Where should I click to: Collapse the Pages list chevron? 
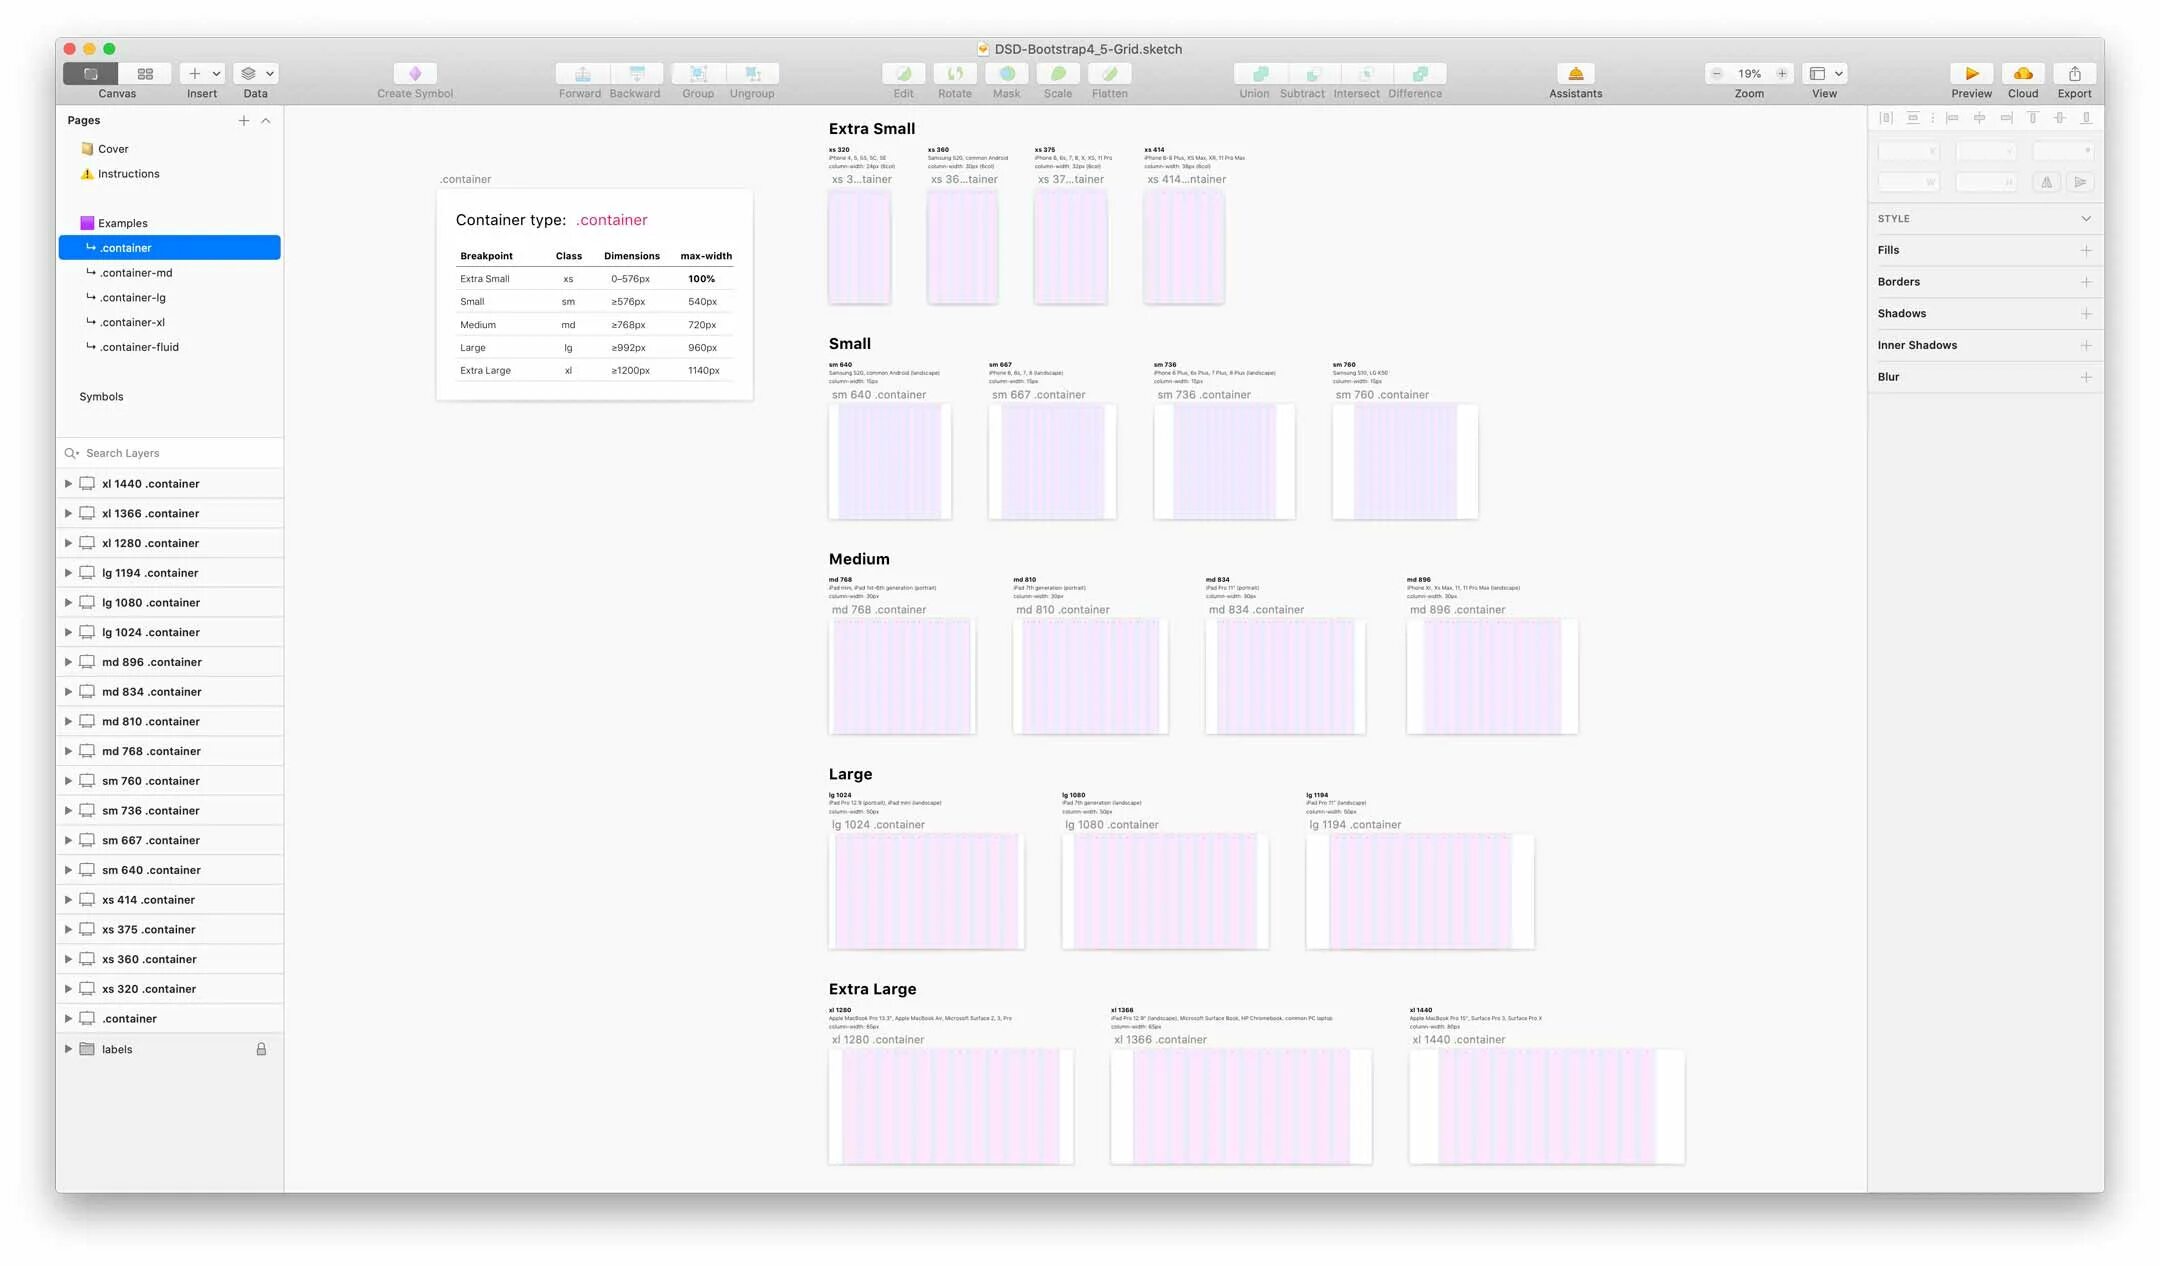point(266,120)
